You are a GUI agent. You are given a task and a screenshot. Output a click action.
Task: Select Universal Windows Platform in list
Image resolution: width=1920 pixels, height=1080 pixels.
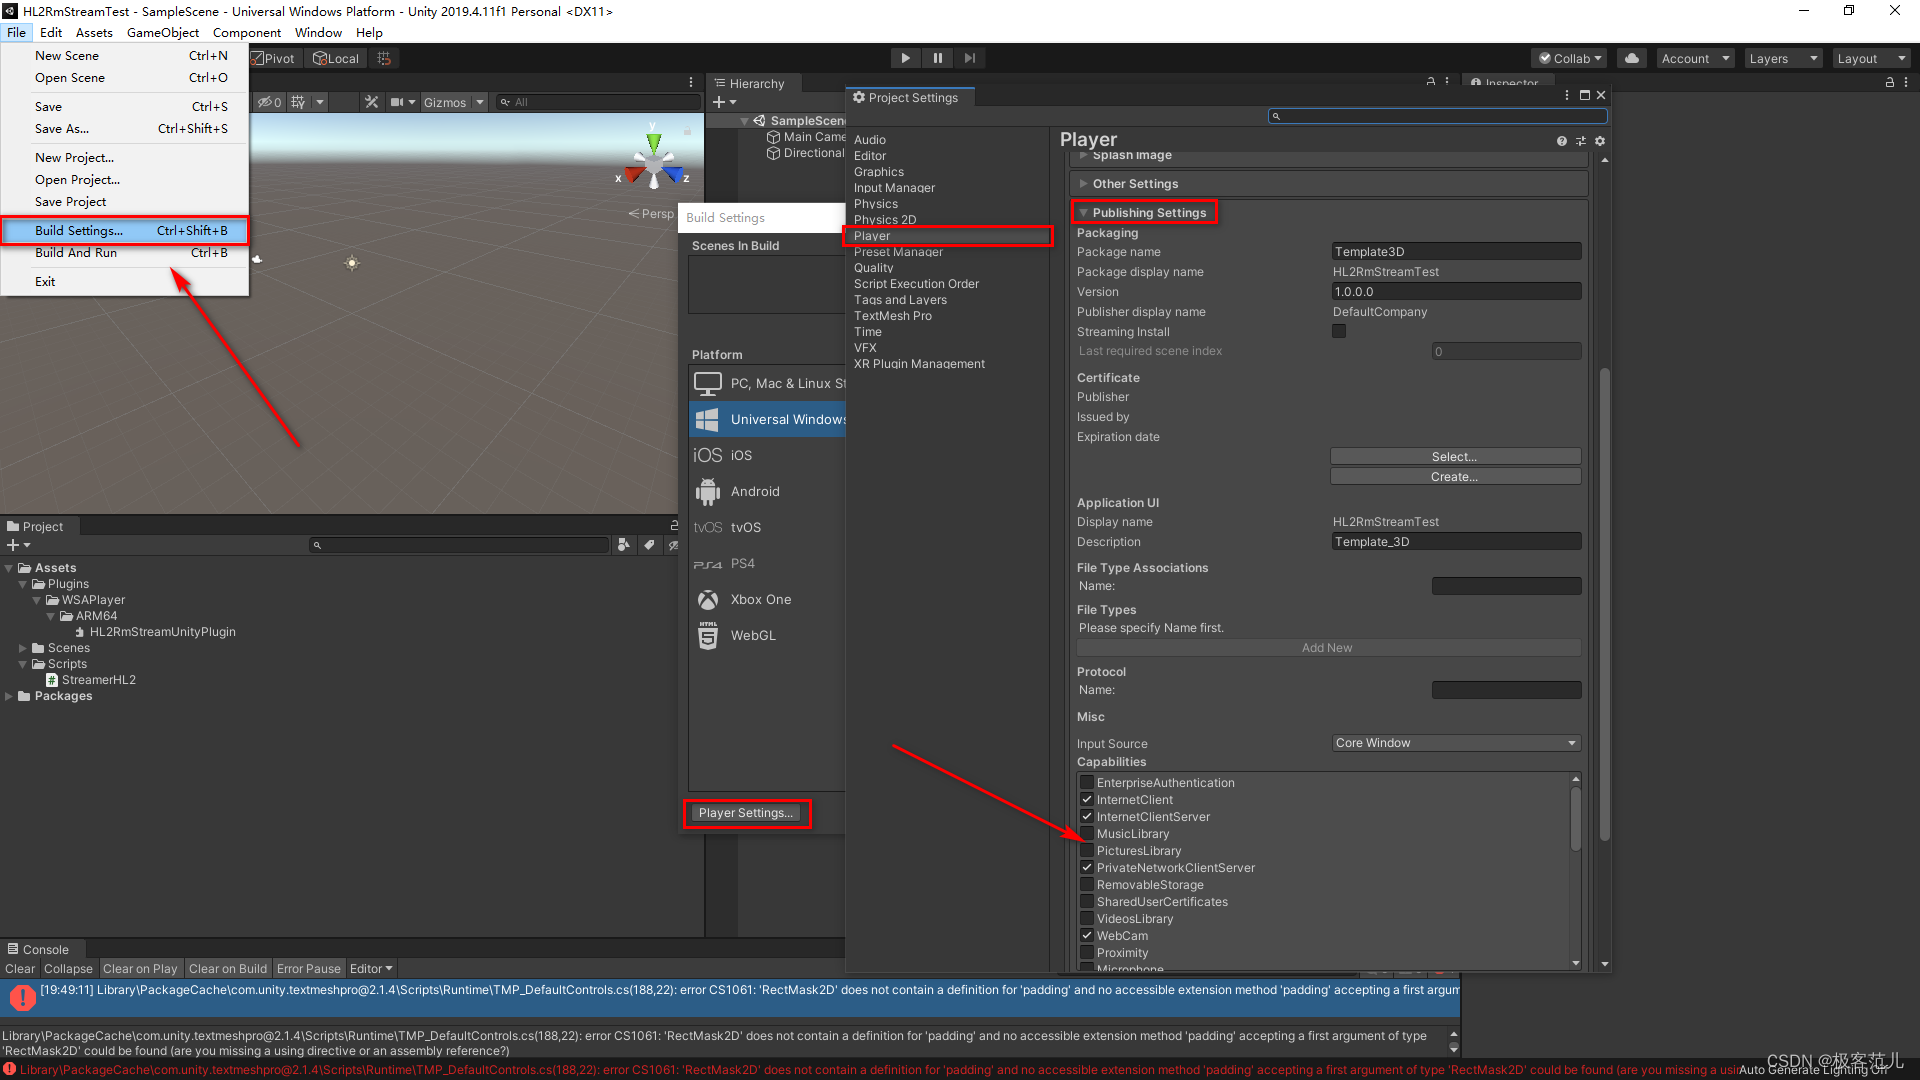[767, 419]
